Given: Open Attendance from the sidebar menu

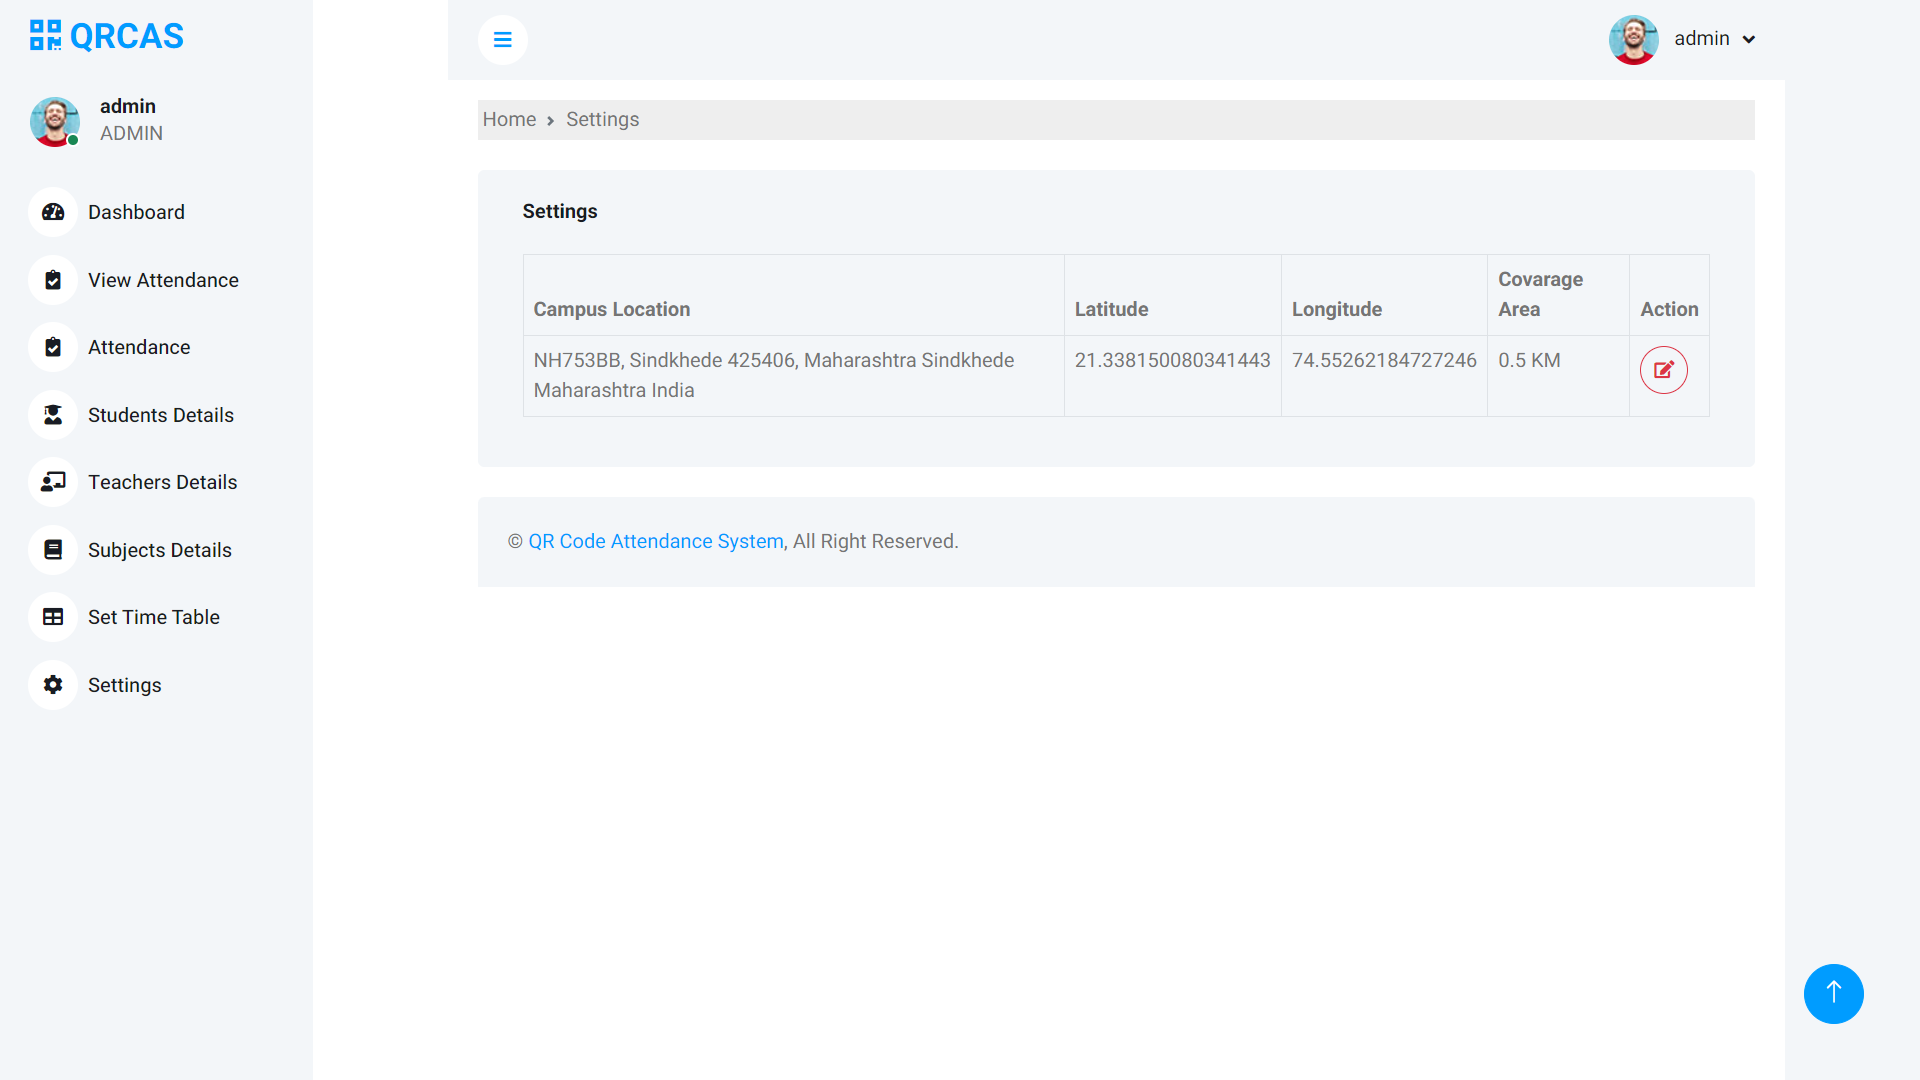Looking at the screenshot, I should (x=139, y=347).
